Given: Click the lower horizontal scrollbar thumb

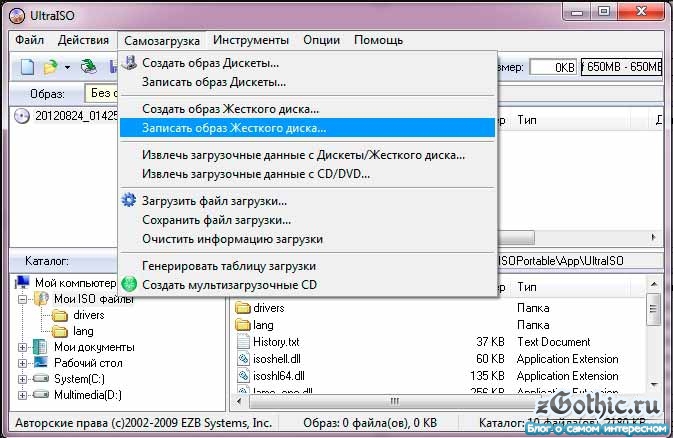Looking at the screenshot, I should pos(394,402).
